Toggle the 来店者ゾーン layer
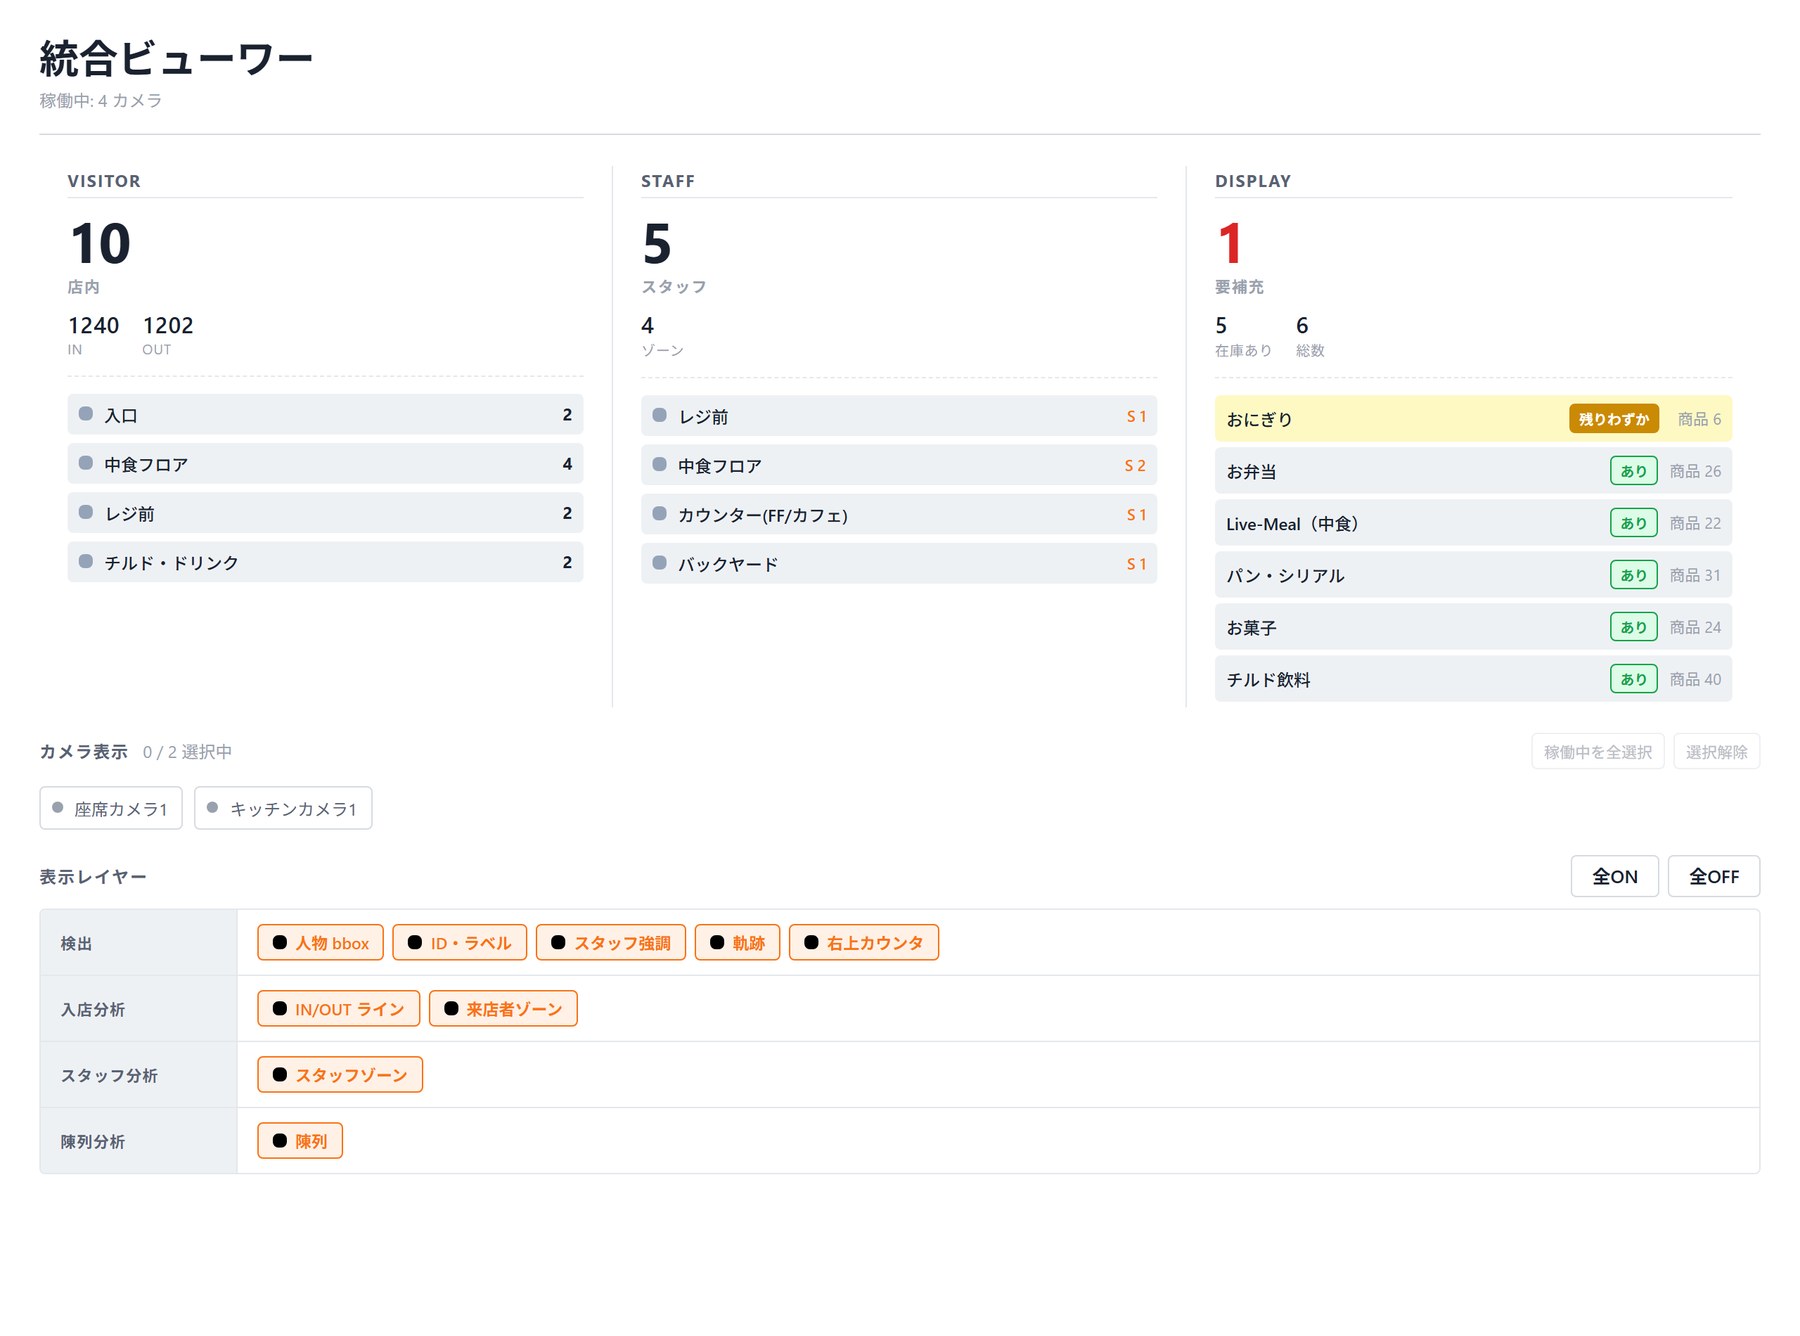Screen dimensions: 1800x1336 click(503, 1008)
